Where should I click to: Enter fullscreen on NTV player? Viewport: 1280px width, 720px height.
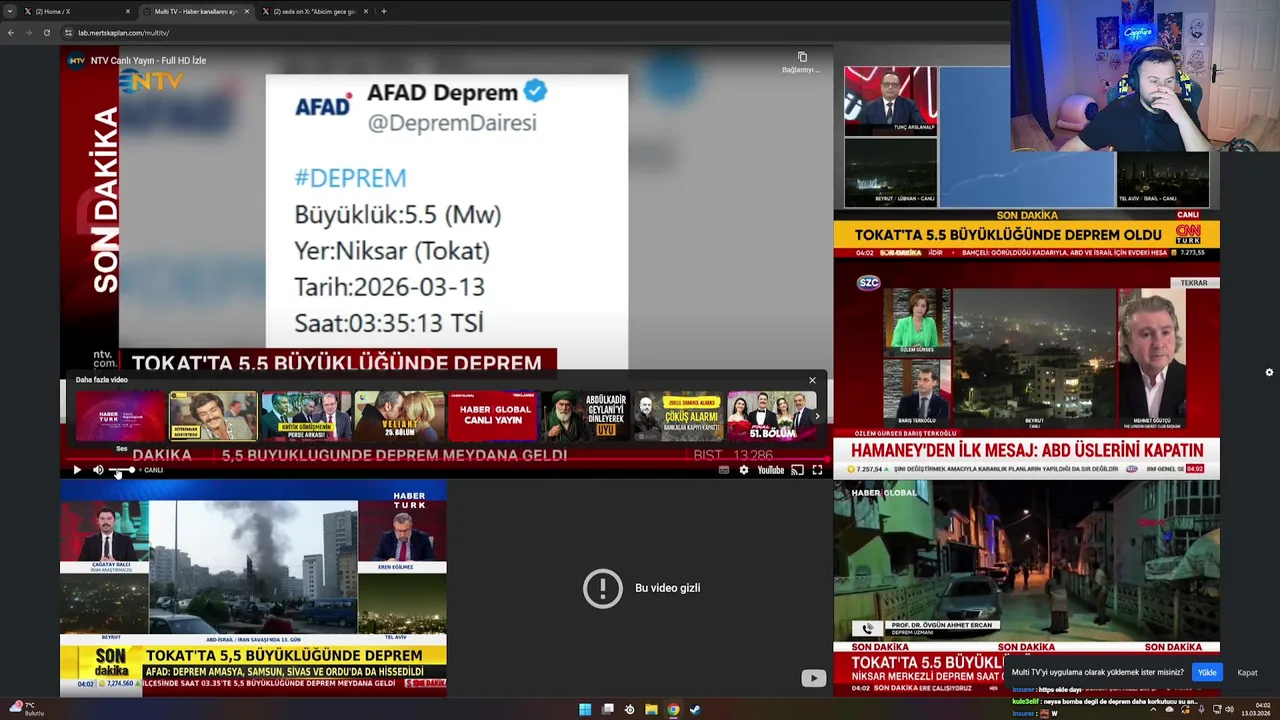[x=817, y=470]
